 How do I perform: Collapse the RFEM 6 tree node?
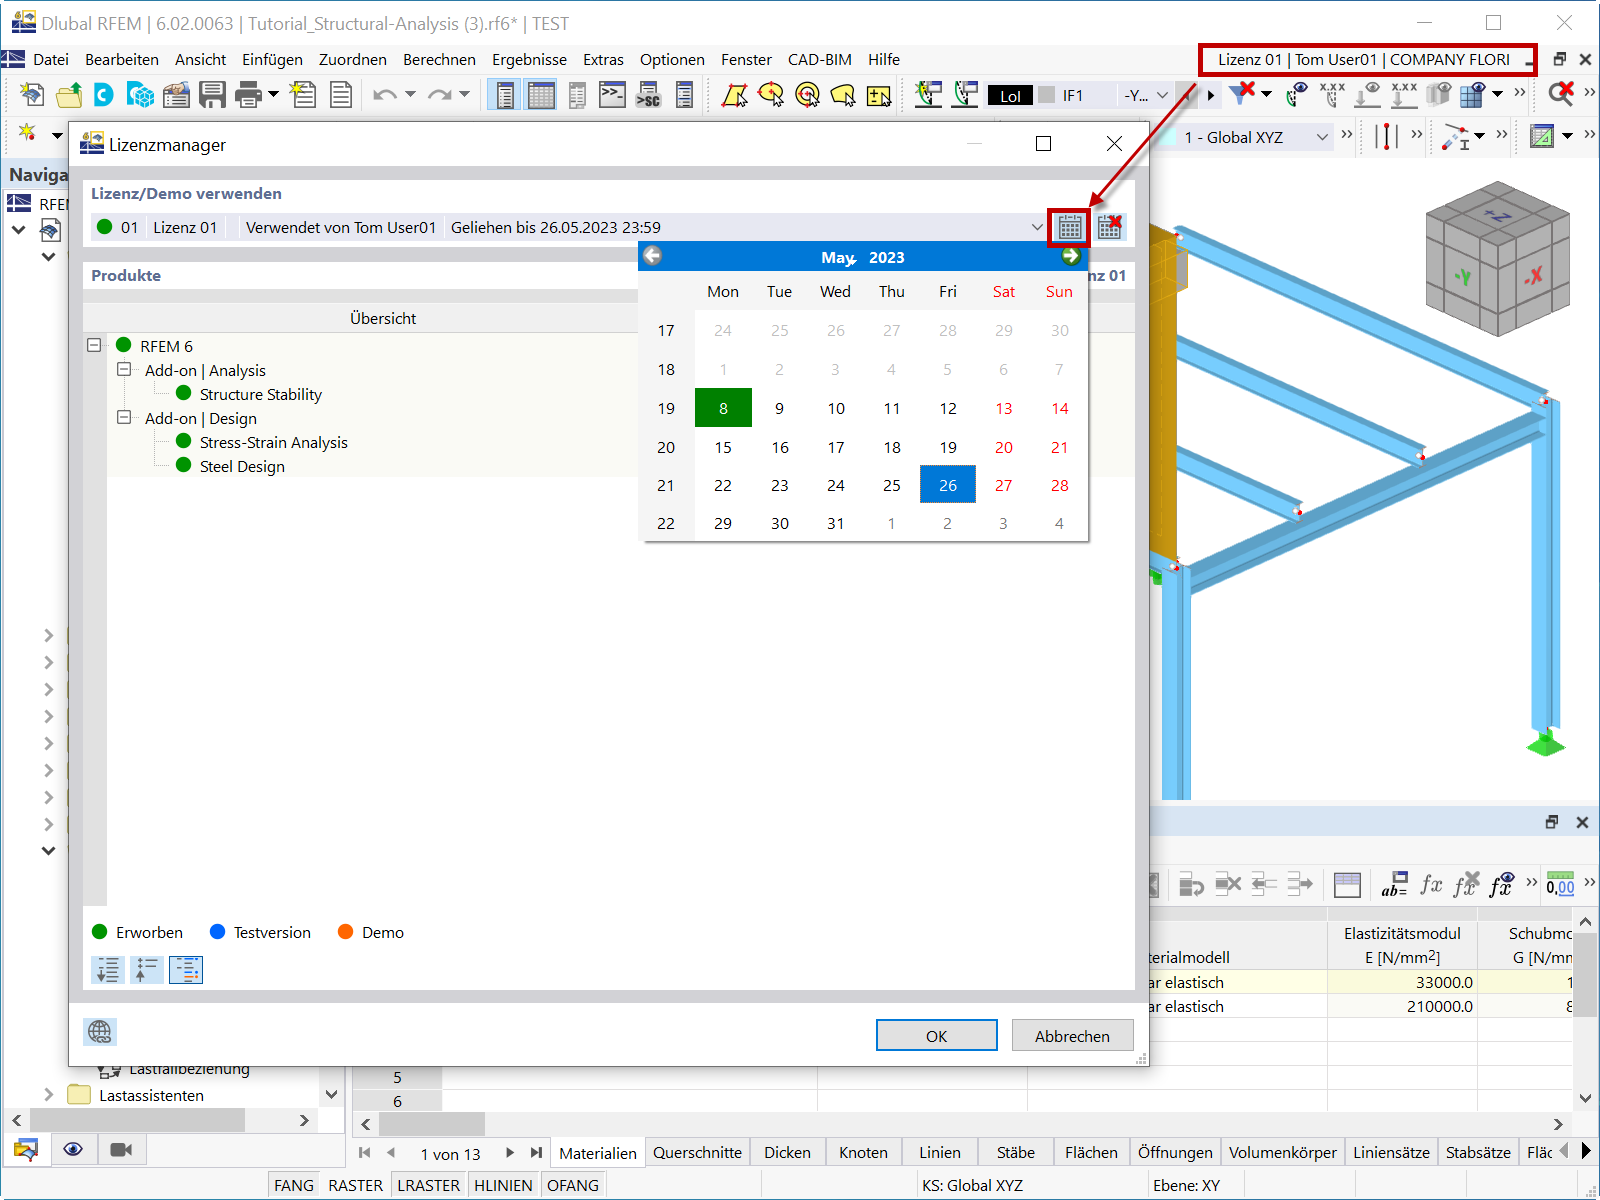[x=94, y=345]
